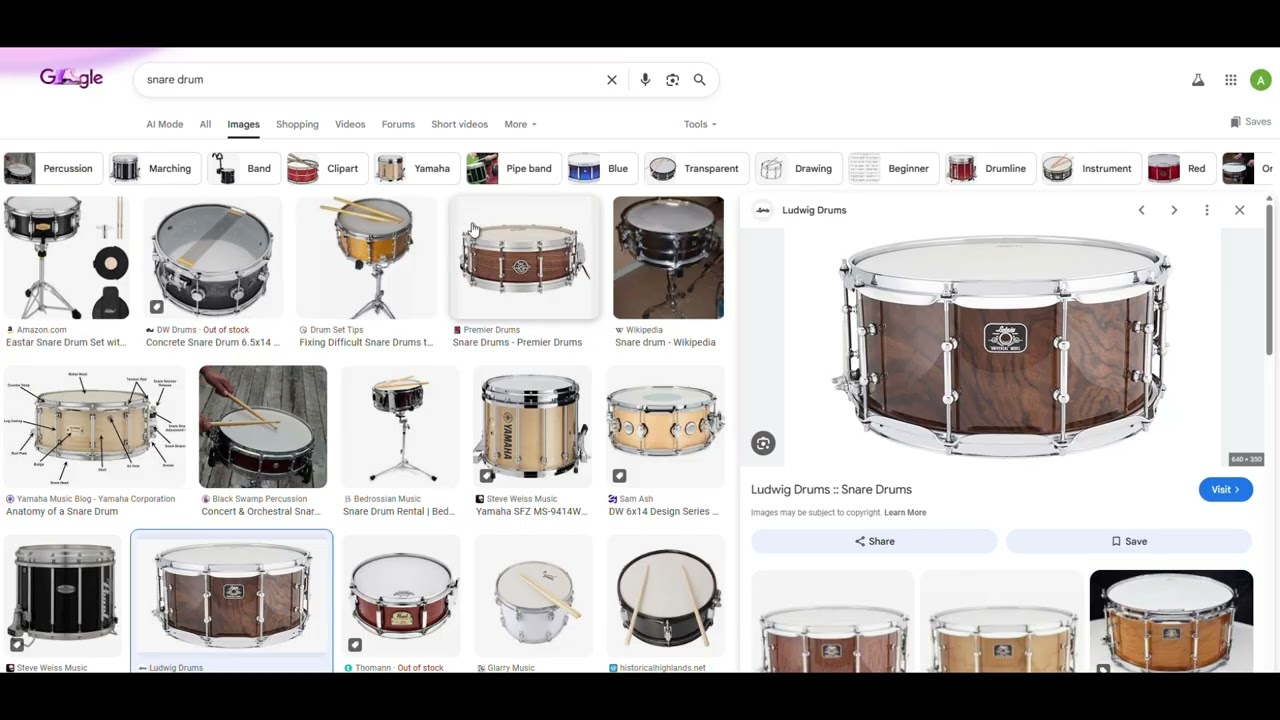
Task: Switch to AI Mode tab
Action: (165, 124)
